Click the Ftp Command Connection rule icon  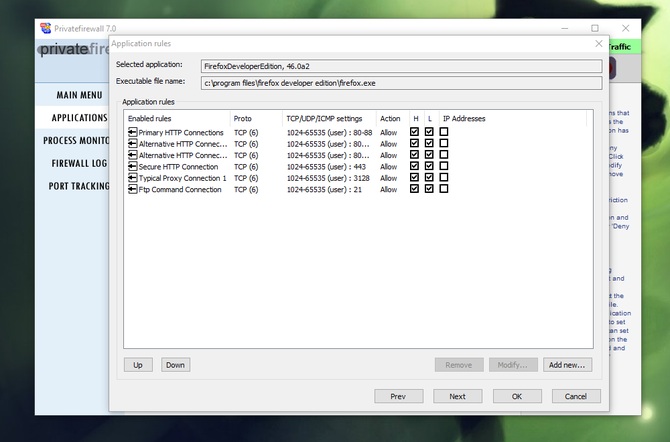click(x=132, y=189)
